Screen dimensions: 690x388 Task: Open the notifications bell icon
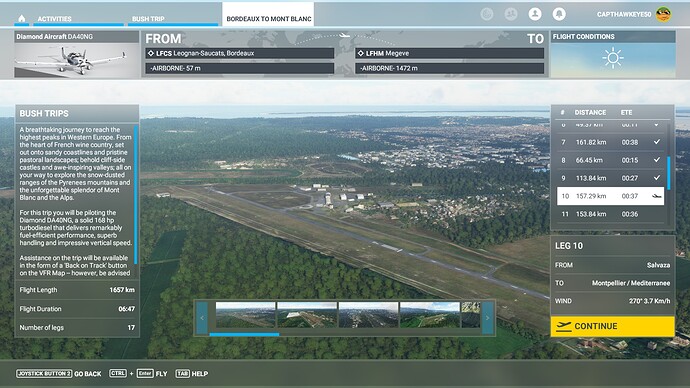(559, 14)
